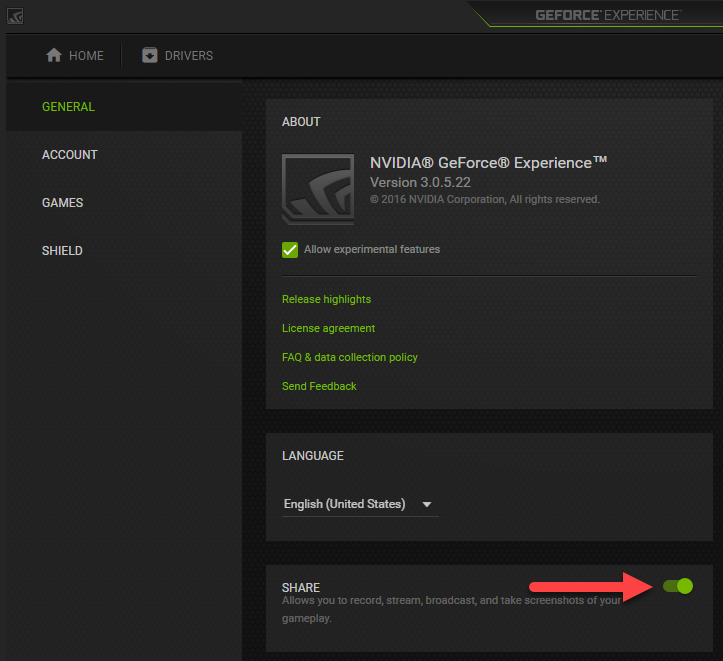Uncheck the Allow experimental features checkbox
This screenshot has height=661, width=723.
tap(290, 250)
